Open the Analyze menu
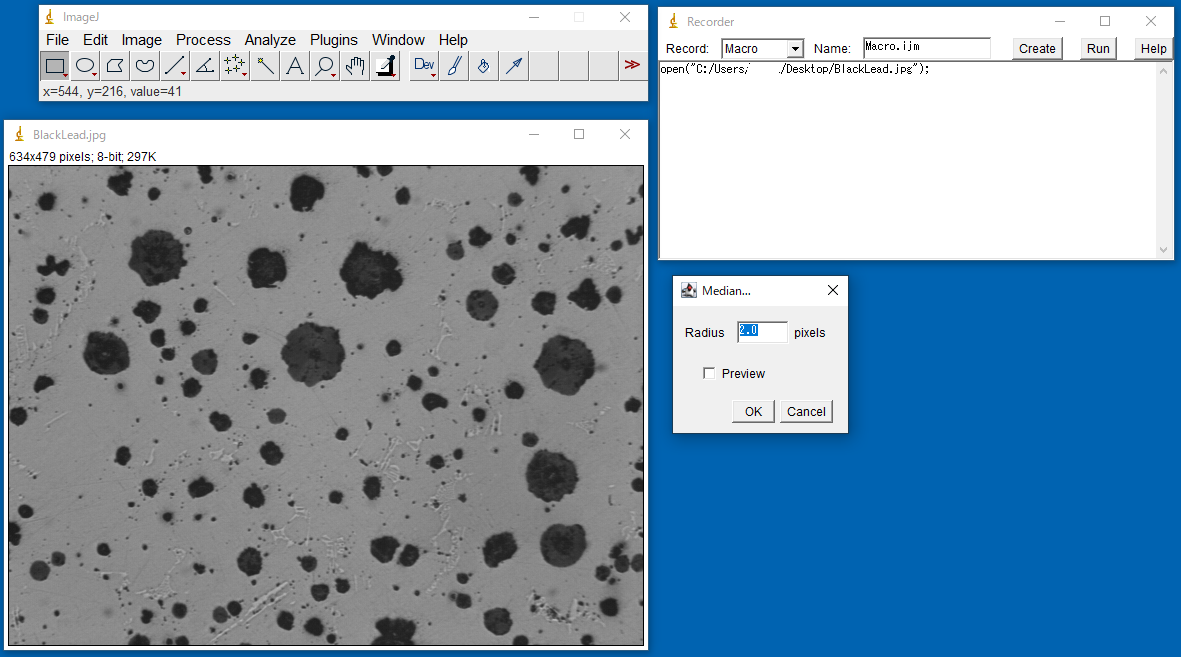The height and width of the screenshot is (657, 1181). pyautogui.click(x=270, y=40)
